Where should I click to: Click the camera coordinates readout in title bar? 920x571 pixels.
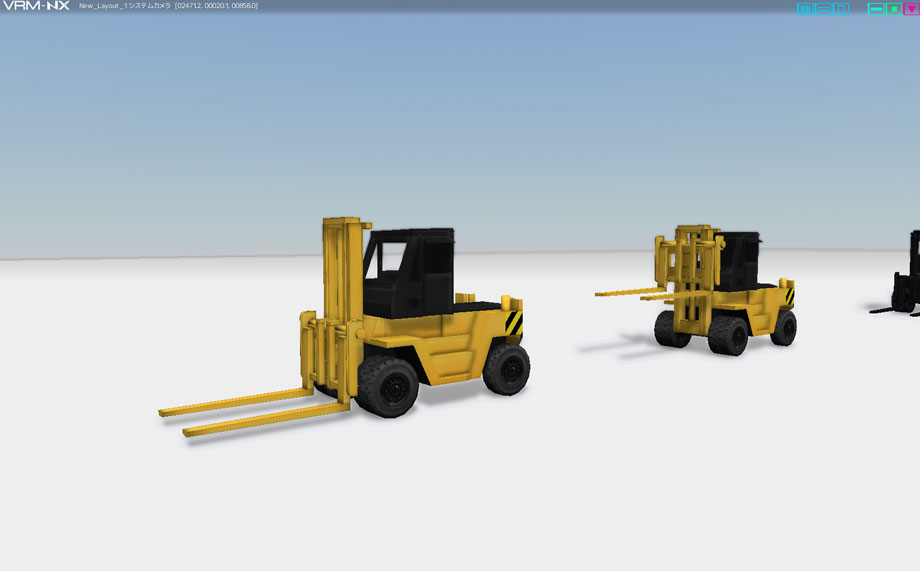pos(217,6)
